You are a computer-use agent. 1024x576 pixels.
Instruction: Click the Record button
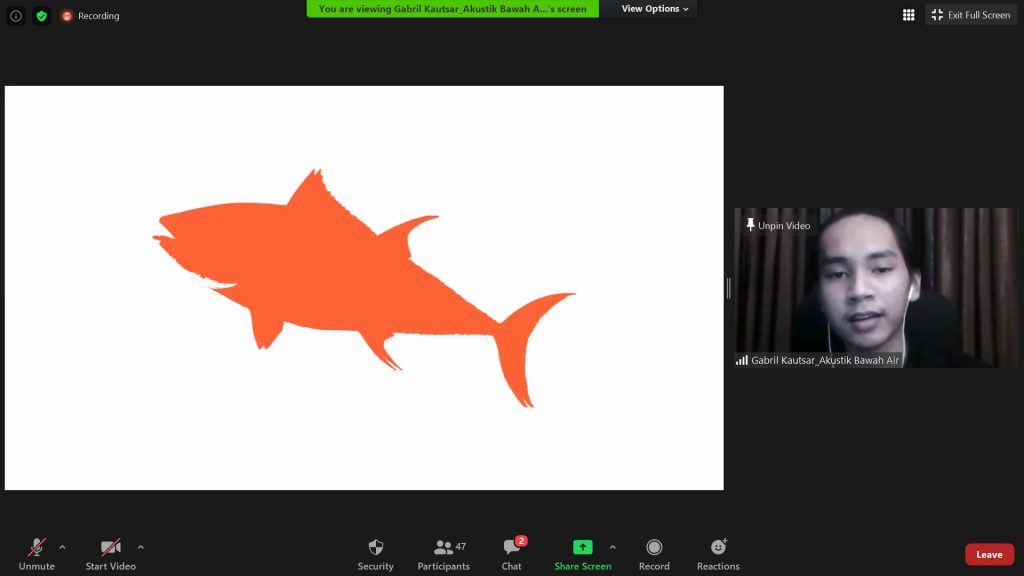pos(654,554)
